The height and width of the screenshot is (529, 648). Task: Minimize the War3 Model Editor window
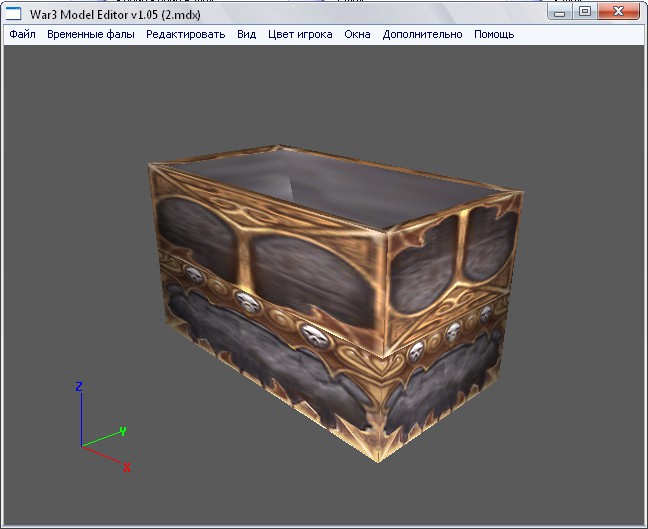(x=560, y=12)
